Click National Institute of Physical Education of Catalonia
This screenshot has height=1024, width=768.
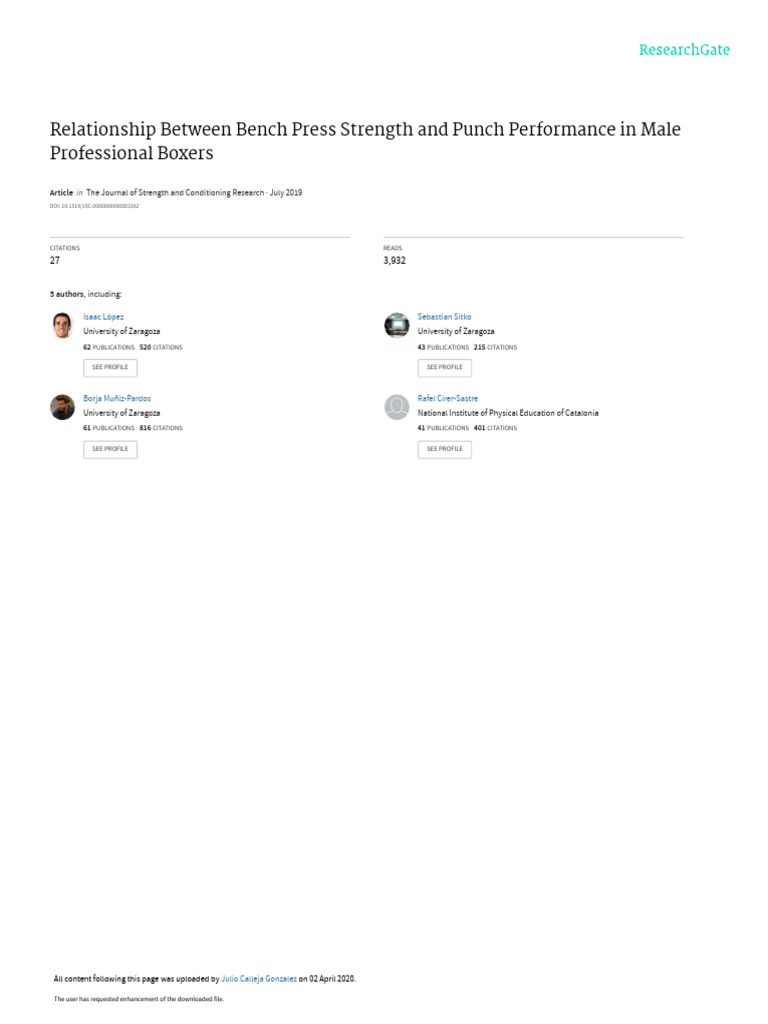coord(507,413)
